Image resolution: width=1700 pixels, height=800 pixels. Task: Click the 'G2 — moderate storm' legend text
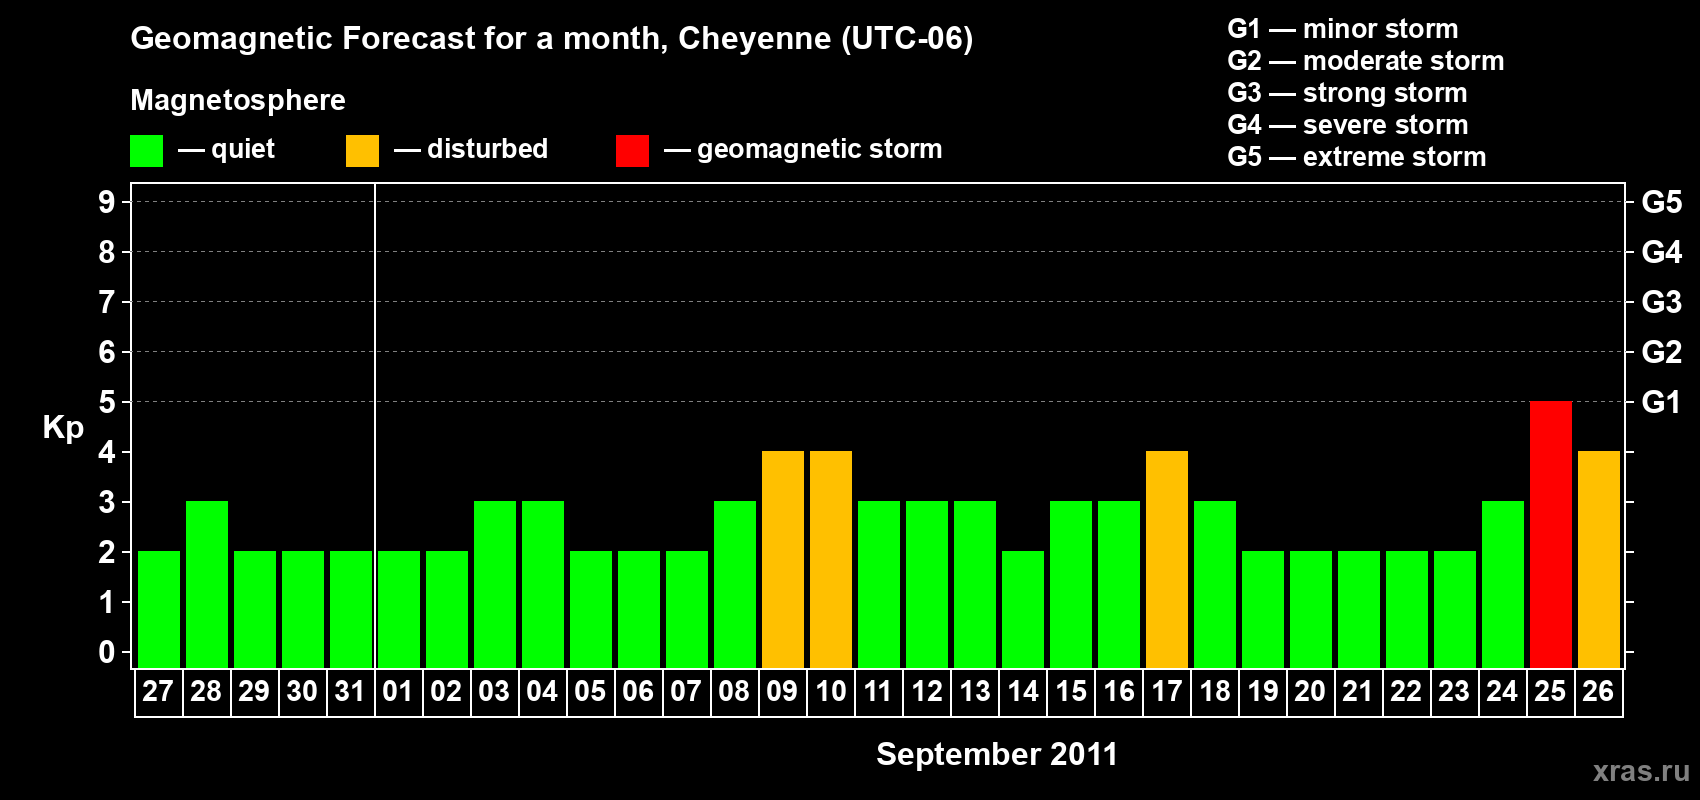pyautogui.click(x=1366, y=61)
